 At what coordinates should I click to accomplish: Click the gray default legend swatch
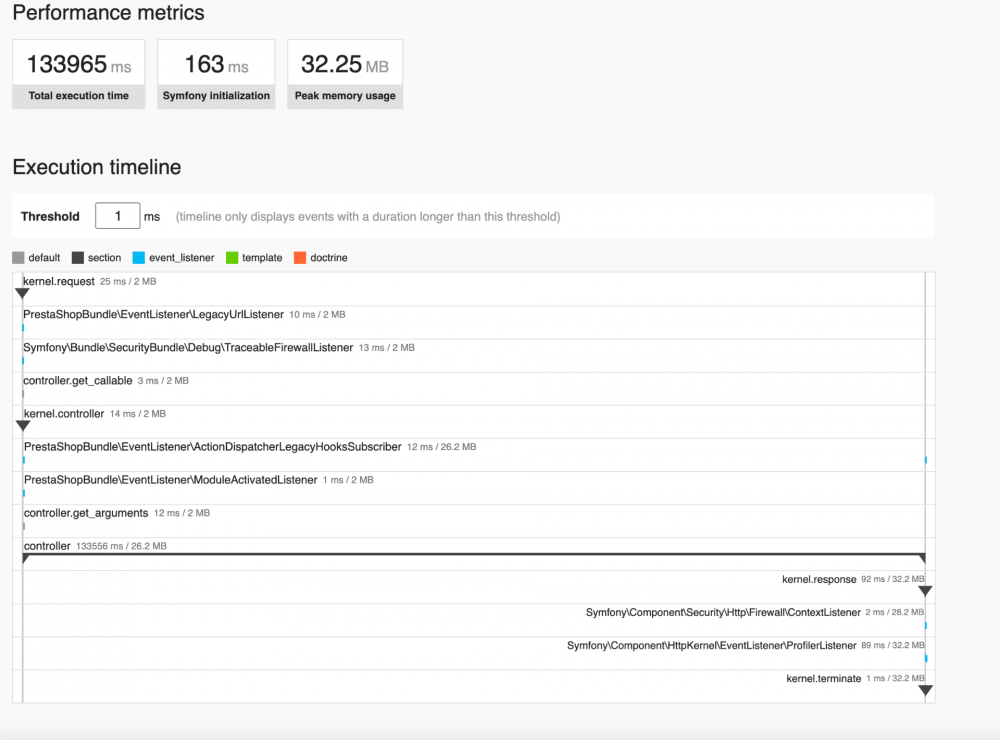pos(18,258)
